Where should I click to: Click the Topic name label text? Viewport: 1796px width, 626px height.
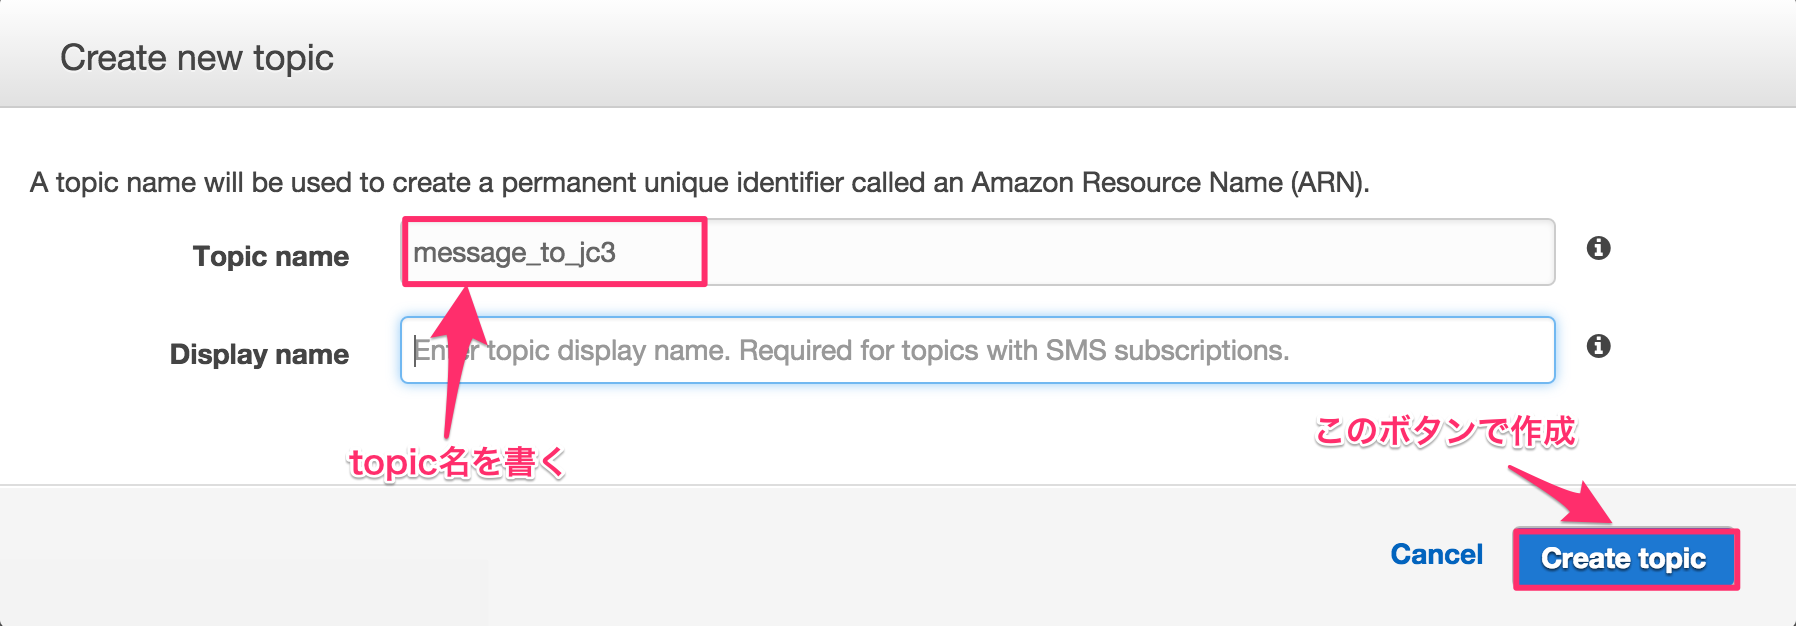tap(271, 255)
